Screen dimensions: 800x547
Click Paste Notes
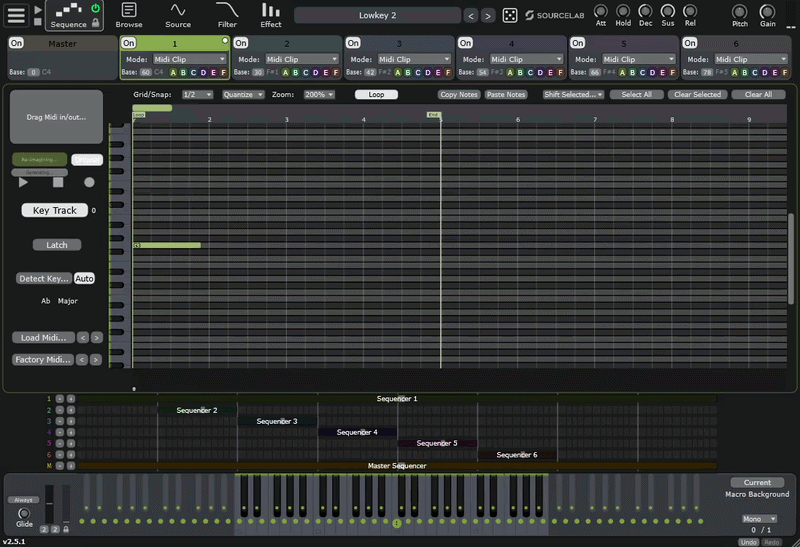pyautogui.click(x=506, y=94)
